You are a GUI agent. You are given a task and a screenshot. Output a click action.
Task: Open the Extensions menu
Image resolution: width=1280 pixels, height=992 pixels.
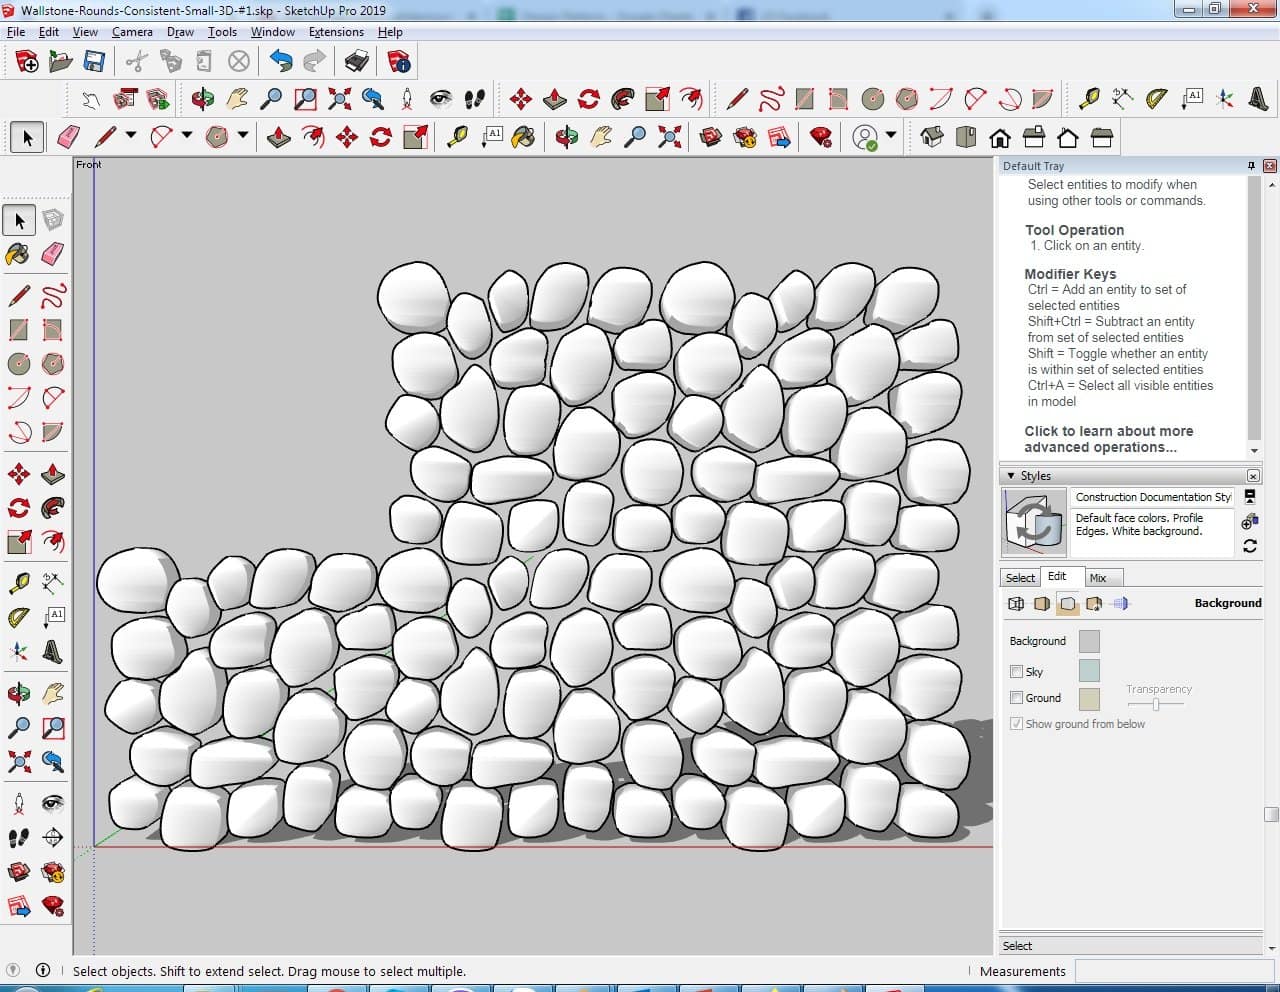(x=336, y=32)
